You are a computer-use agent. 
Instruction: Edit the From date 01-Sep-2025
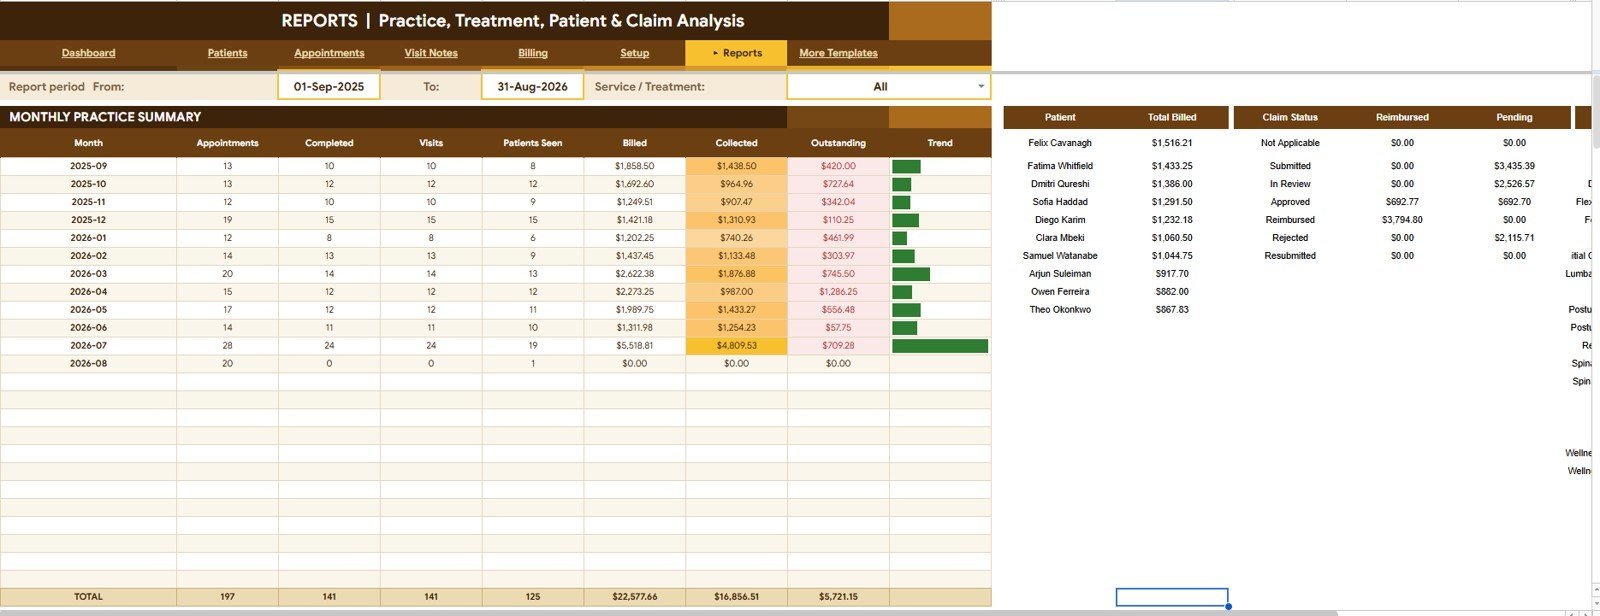tap(329, 86)
